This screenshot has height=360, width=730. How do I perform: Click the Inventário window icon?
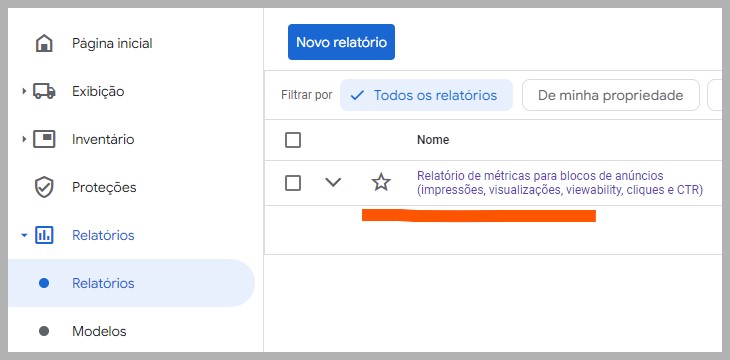[44, 139]
